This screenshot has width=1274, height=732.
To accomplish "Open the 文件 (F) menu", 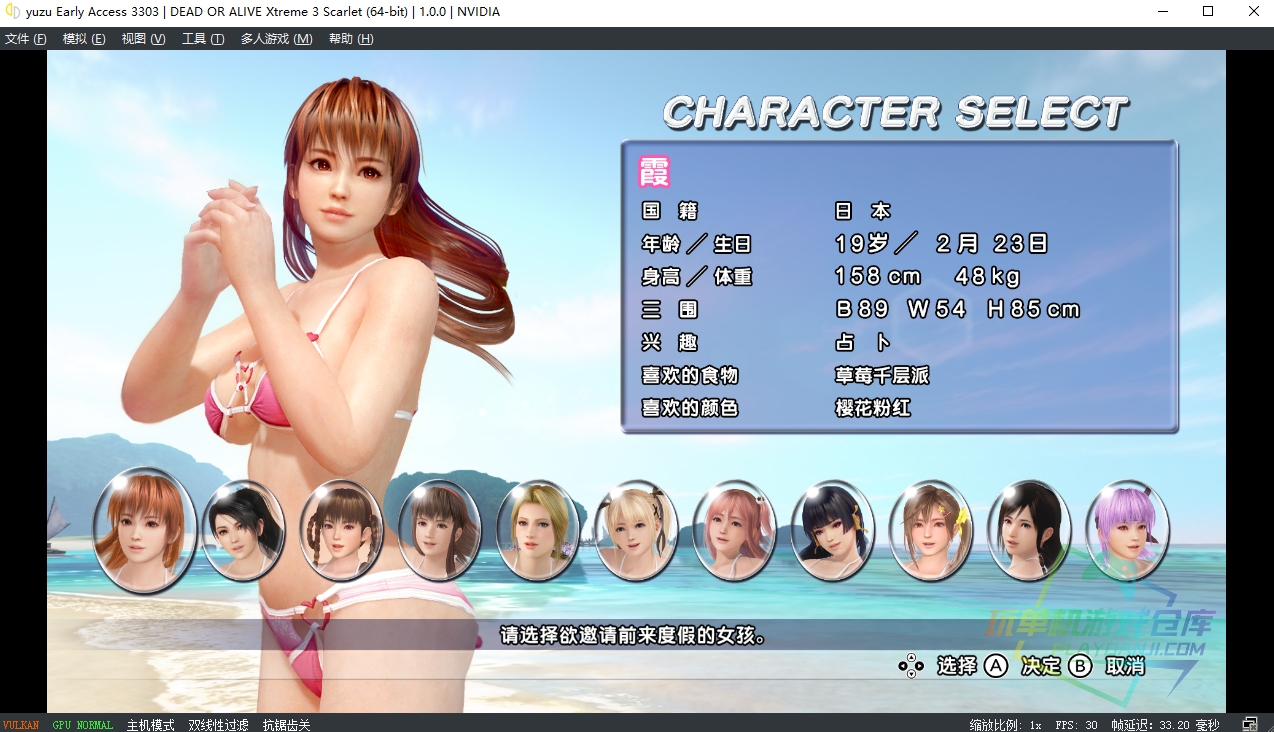I will click(26, 39).
